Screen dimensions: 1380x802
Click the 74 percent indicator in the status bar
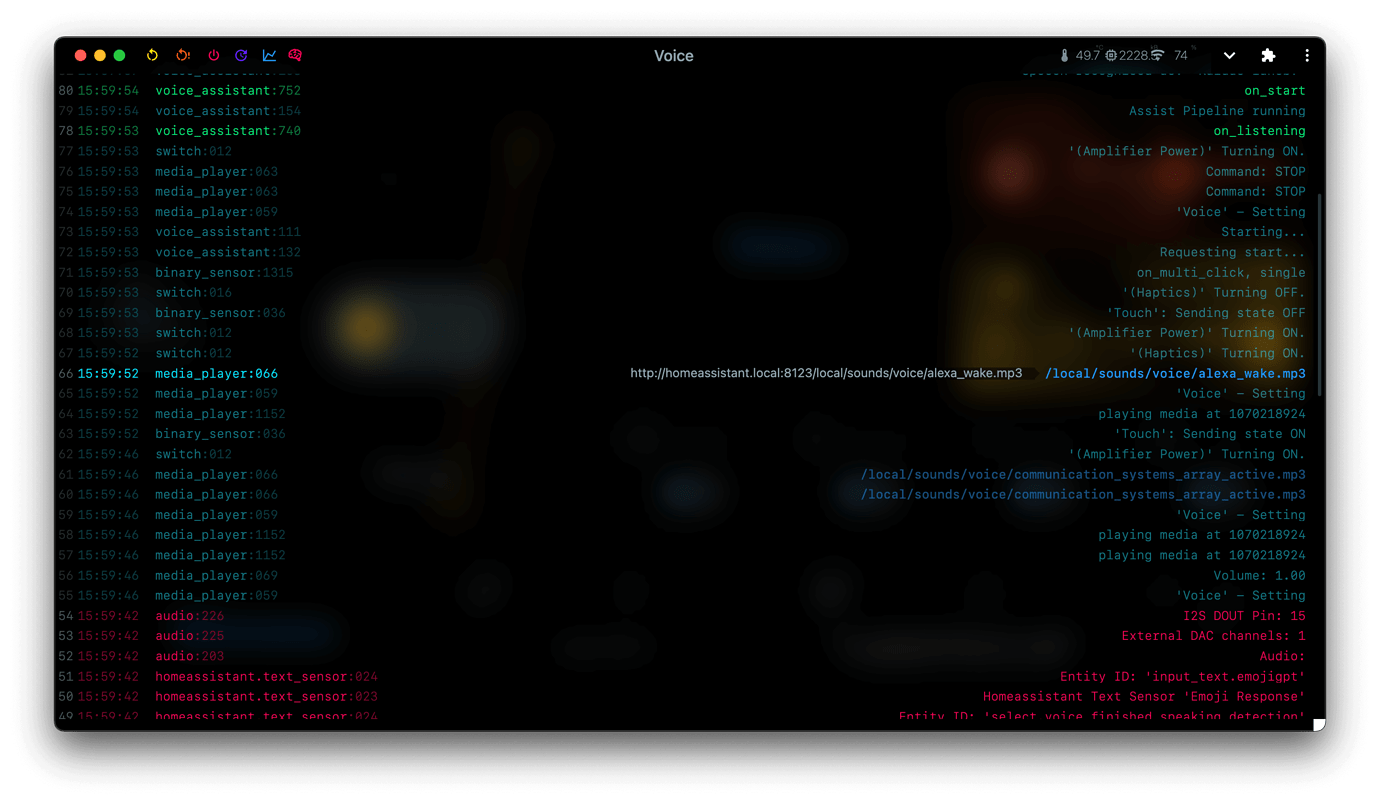1182,55
